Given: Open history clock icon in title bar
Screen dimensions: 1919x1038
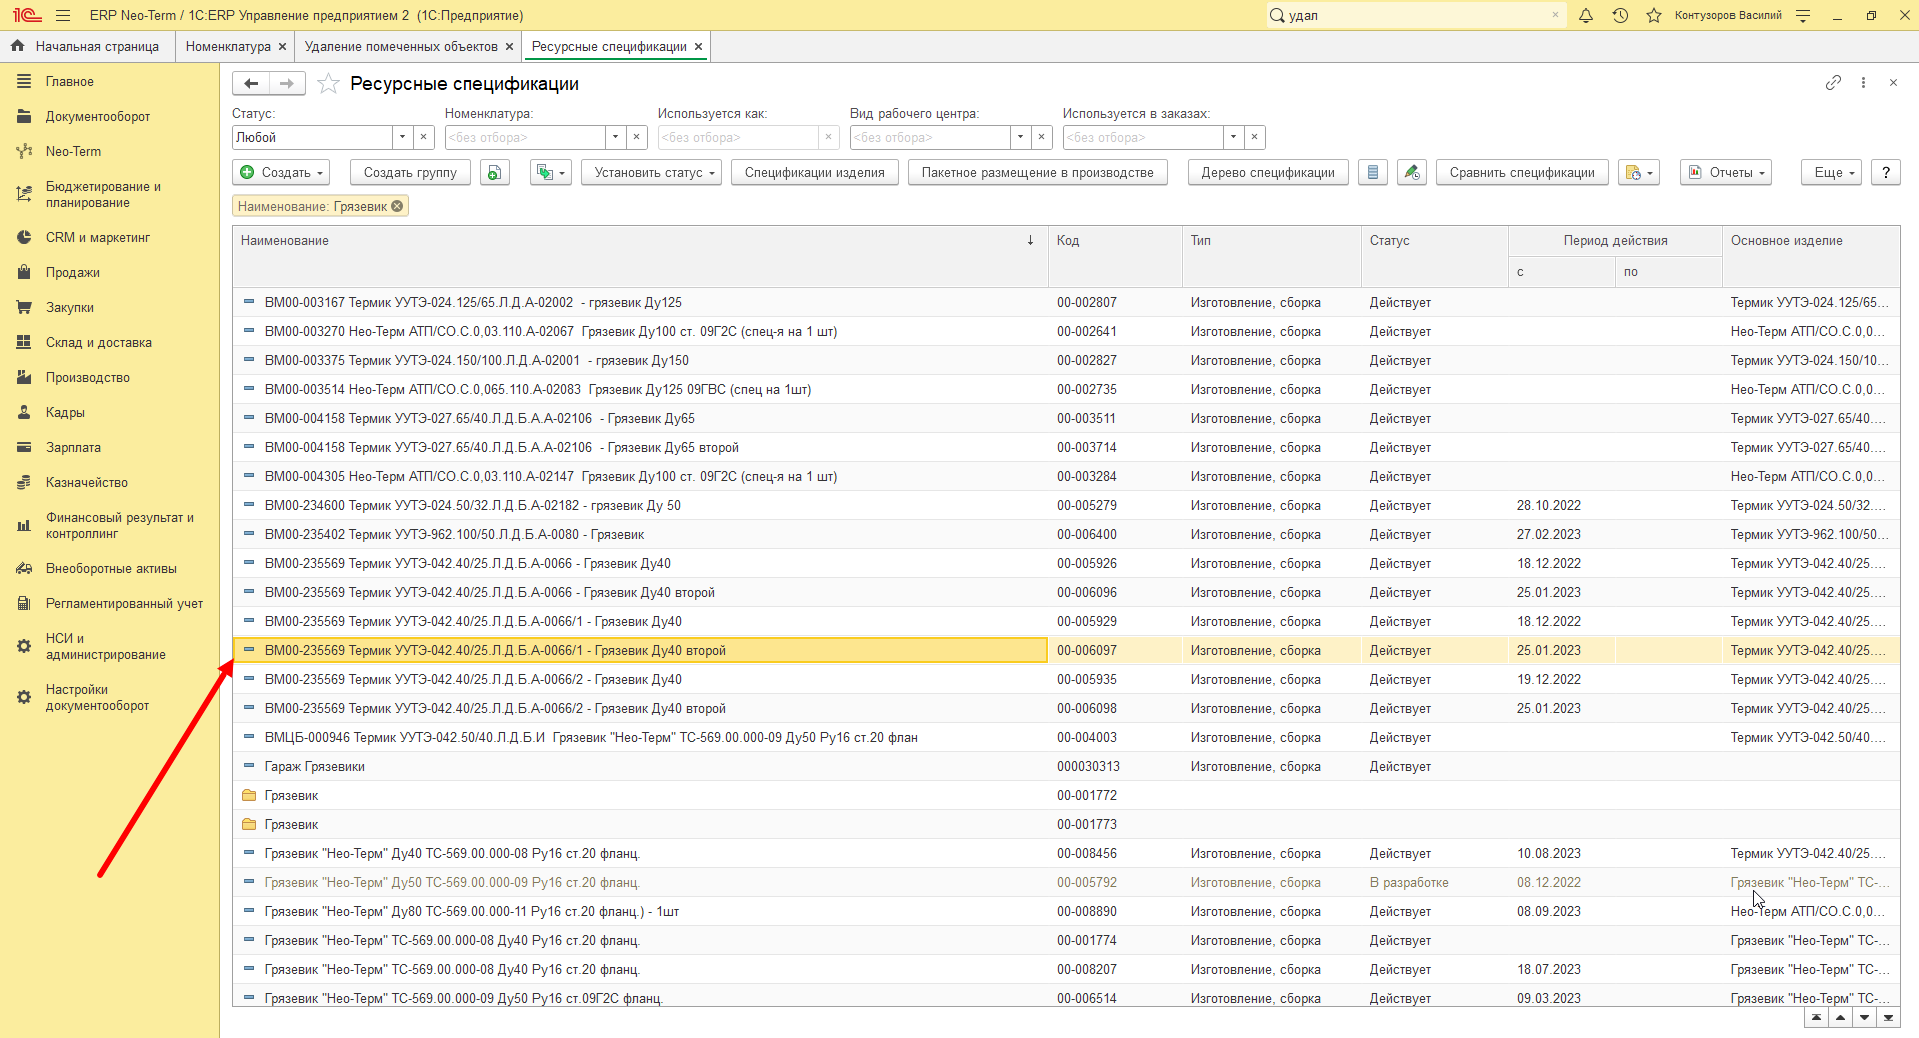Looking at the screenshot, I should (x=1620, y=15).
